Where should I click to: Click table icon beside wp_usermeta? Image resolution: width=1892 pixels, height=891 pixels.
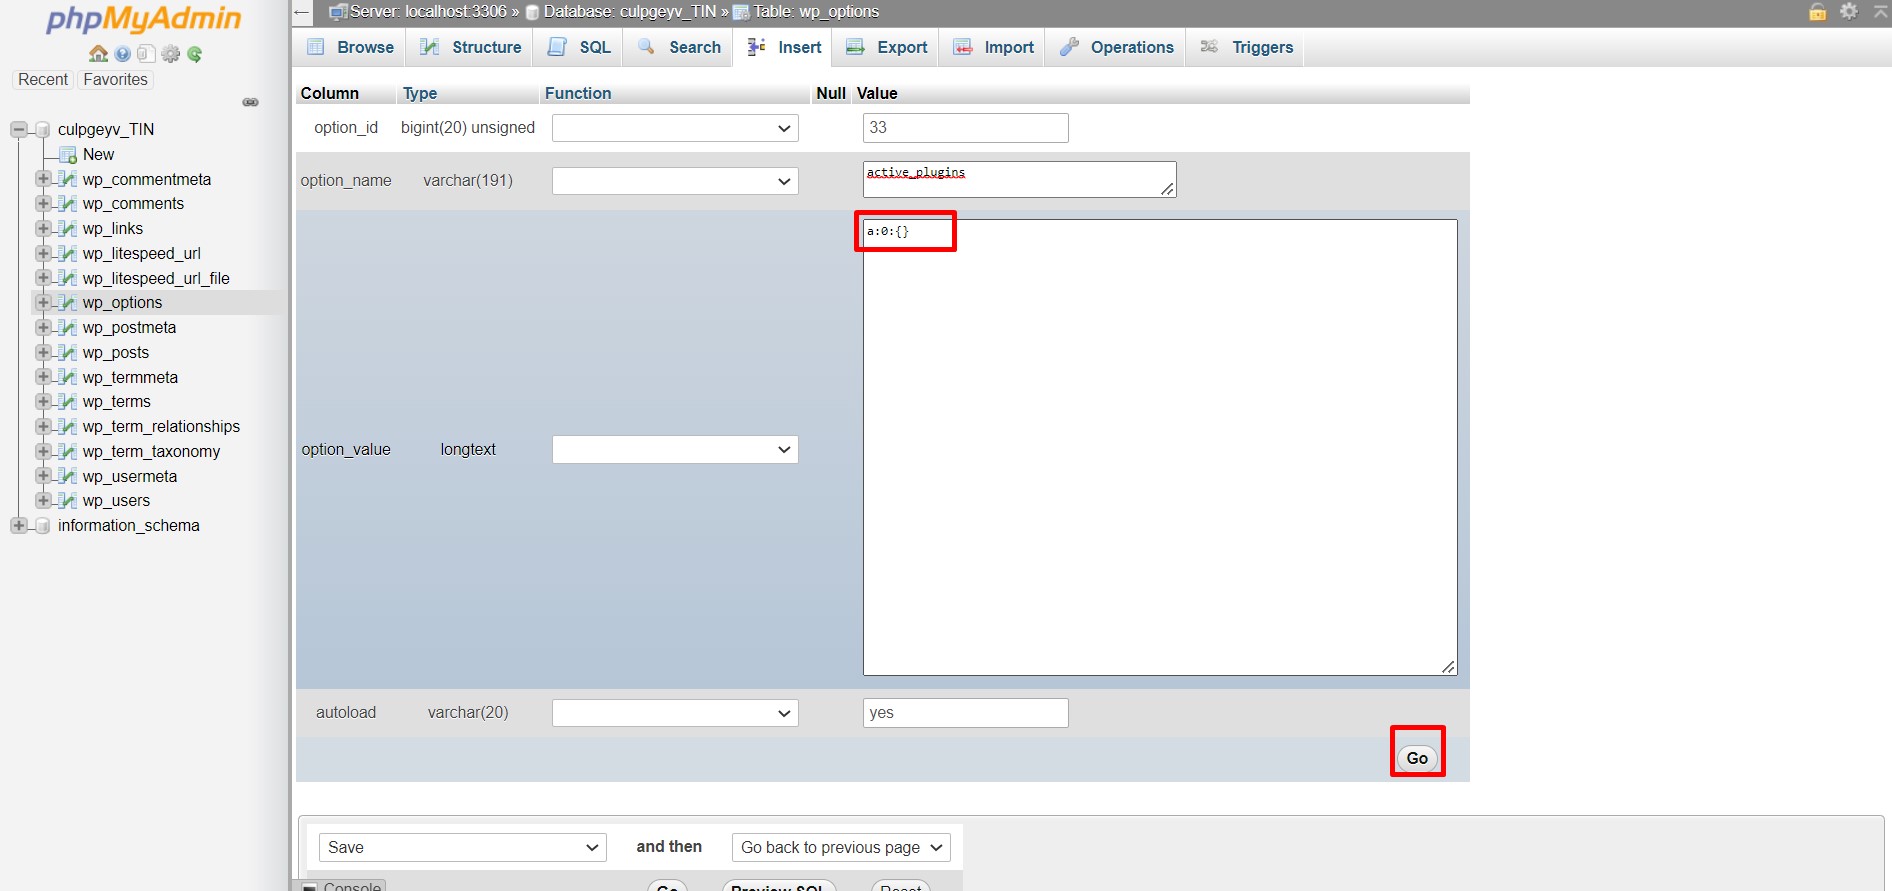tap(67, 476)
